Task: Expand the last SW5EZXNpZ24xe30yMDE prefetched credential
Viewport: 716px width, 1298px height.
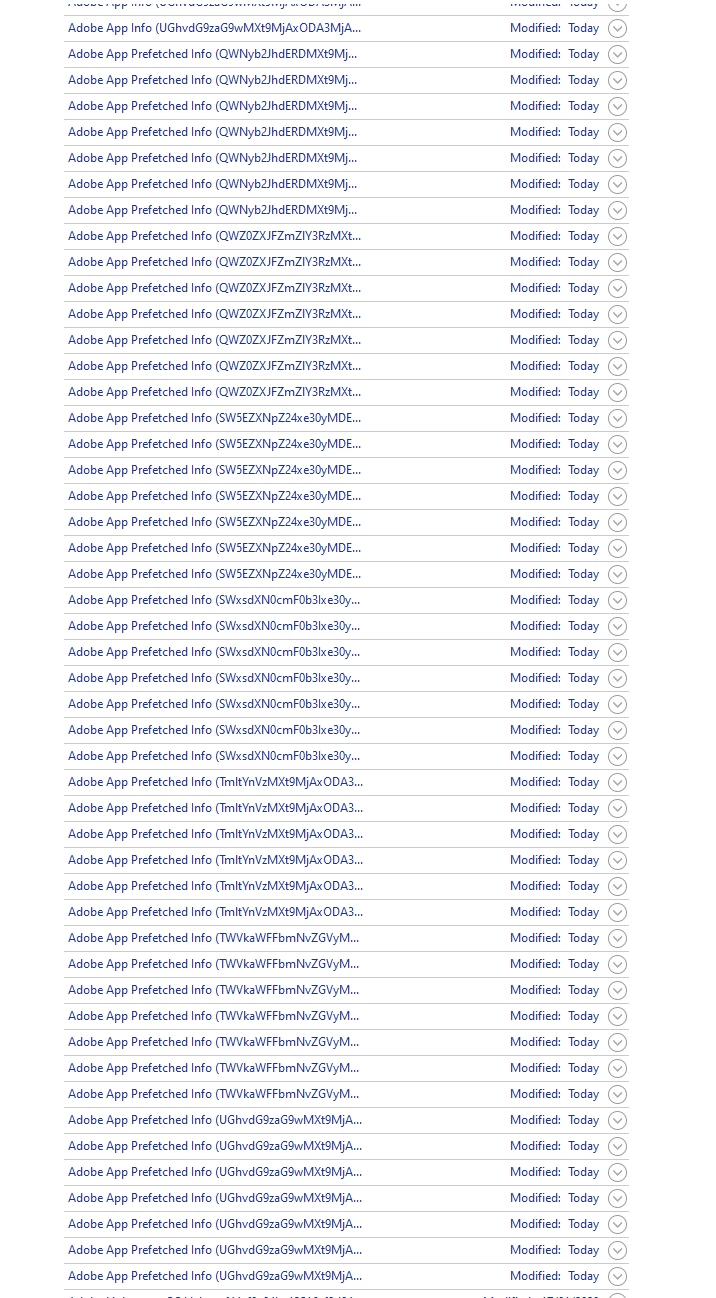Action: [x=617, y=574]
